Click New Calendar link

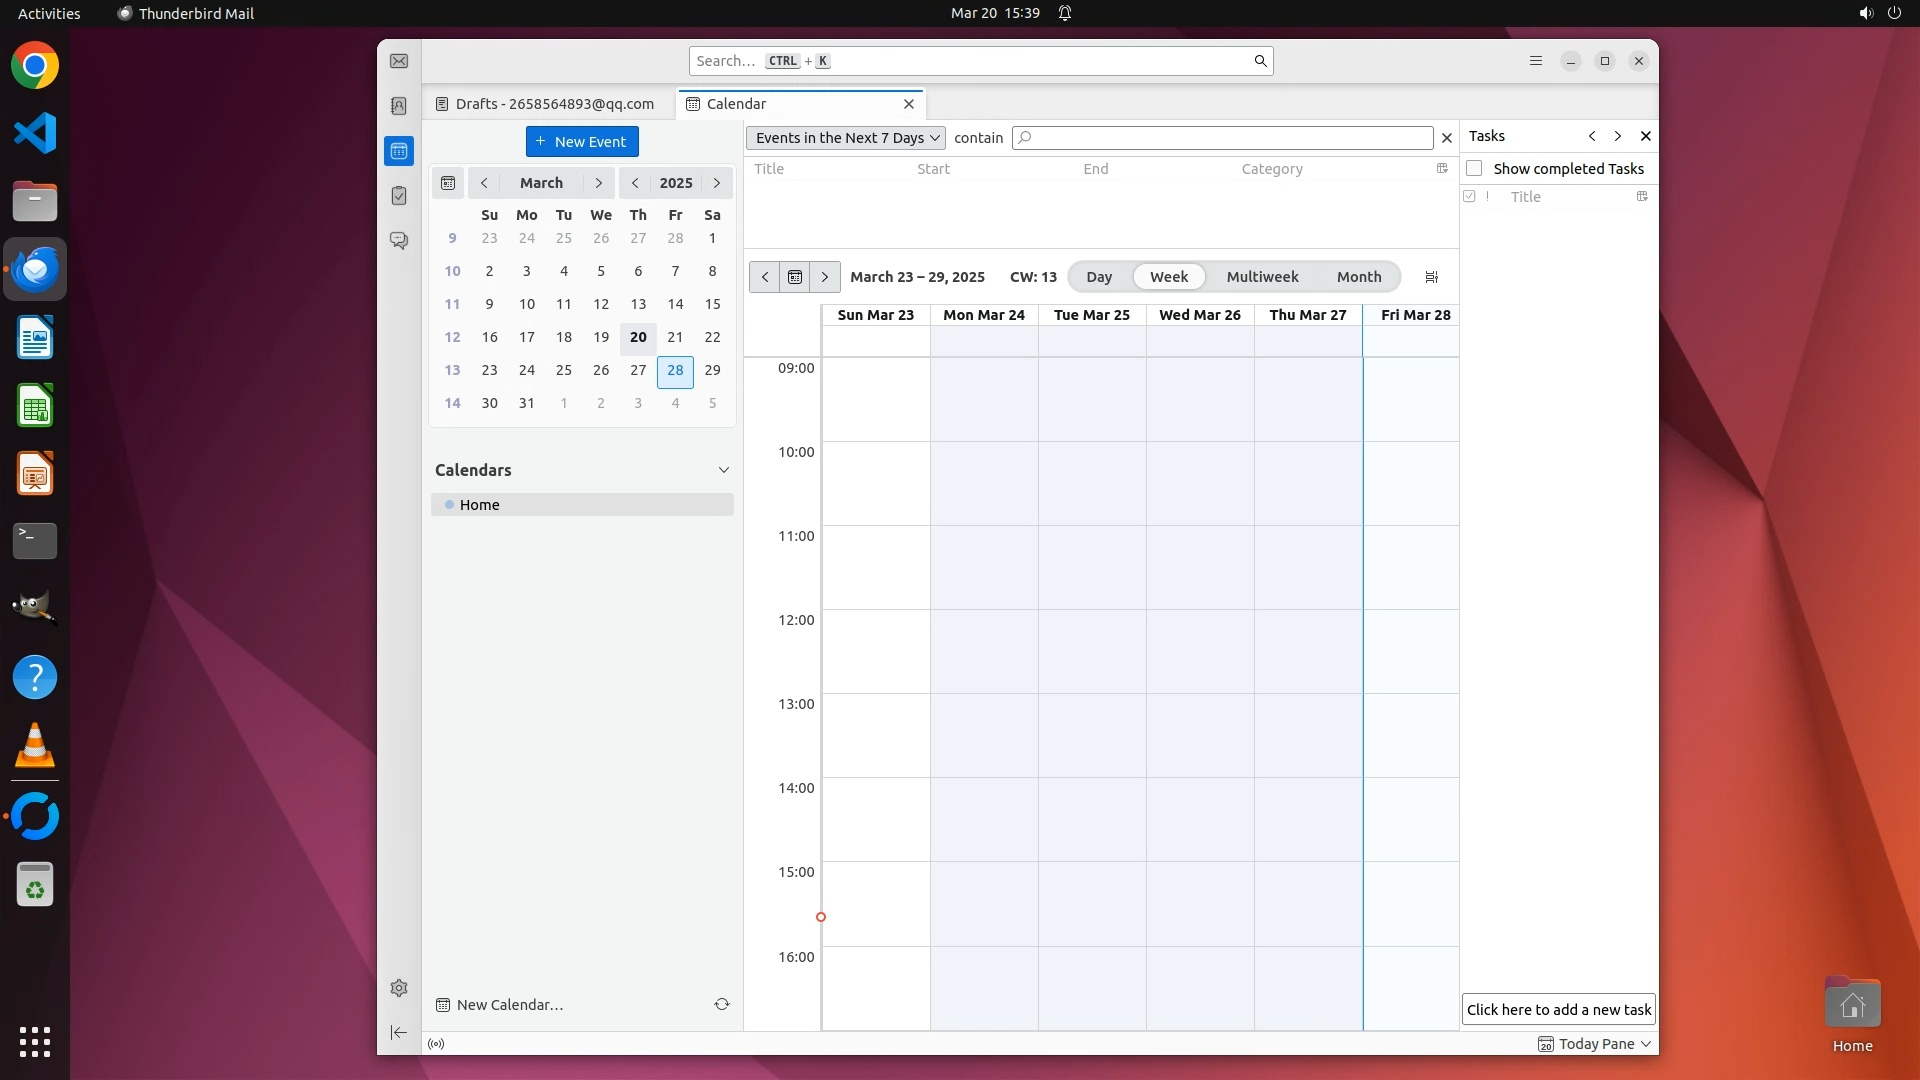(509, 1004)
